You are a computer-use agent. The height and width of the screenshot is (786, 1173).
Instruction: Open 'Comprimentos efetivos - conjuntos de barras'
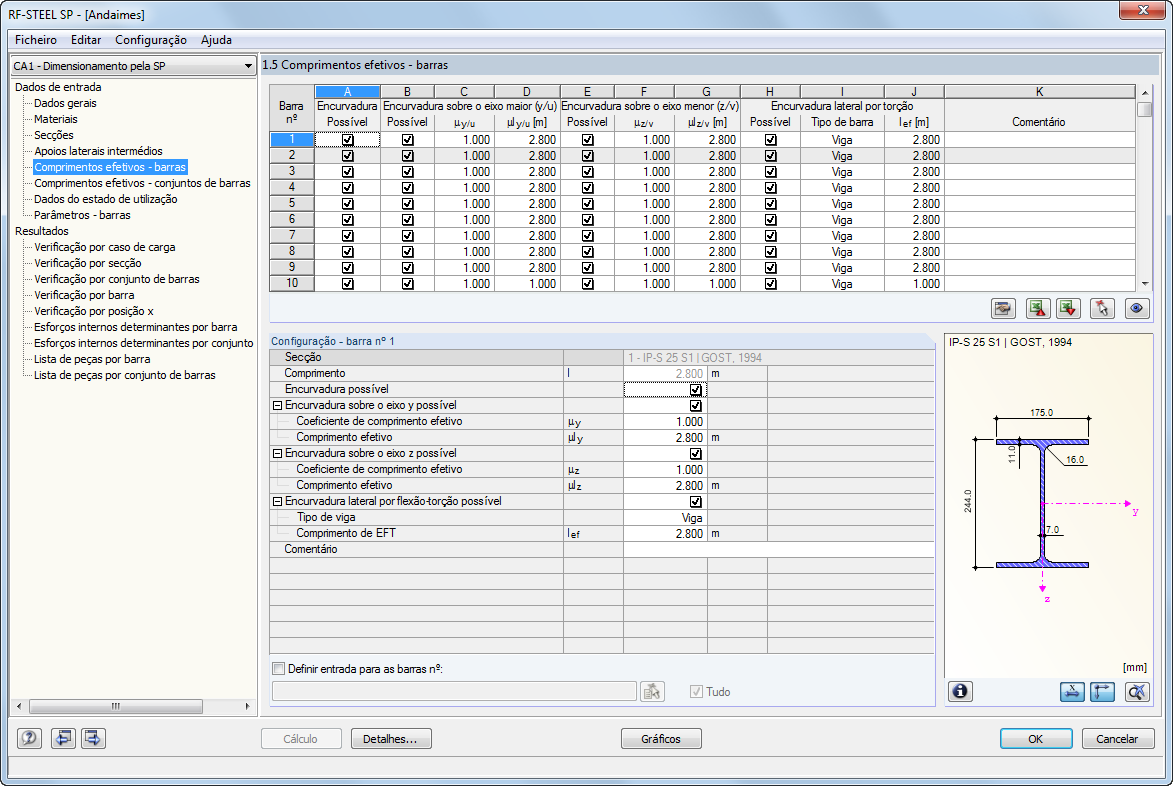pyautogui.click(x=142, y=183)
